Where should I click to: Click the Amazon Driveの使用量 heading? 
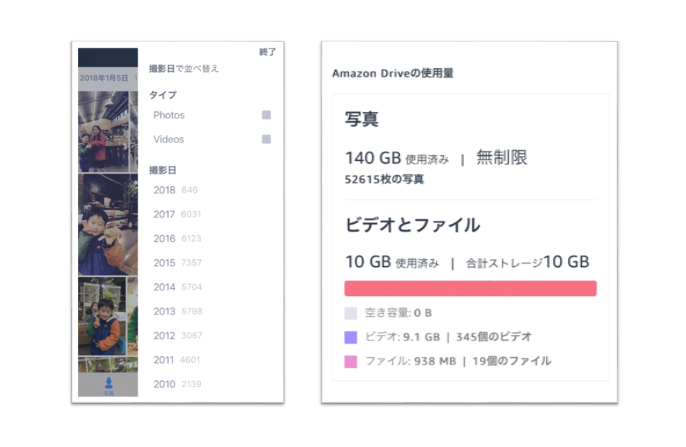pyautogui.click(x=392, y=73)
